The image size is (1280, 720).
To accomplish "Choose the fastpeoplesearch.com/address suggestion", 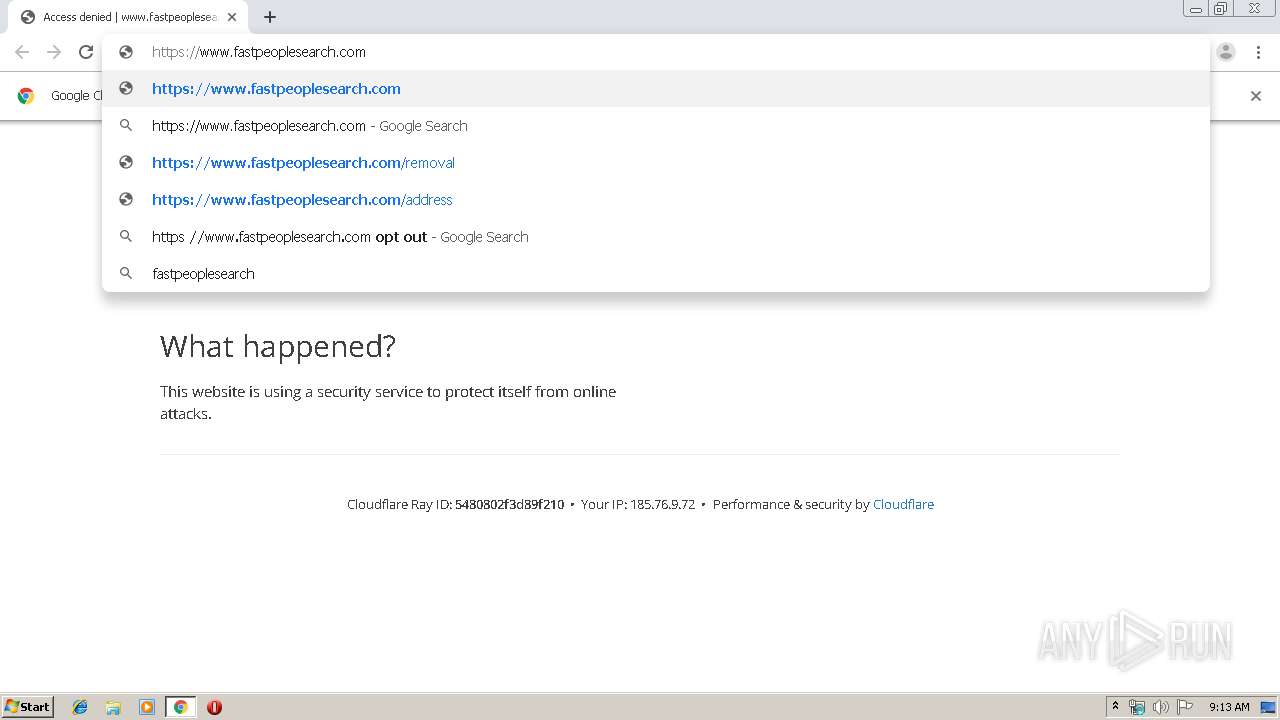I will (x=655, y=200).
